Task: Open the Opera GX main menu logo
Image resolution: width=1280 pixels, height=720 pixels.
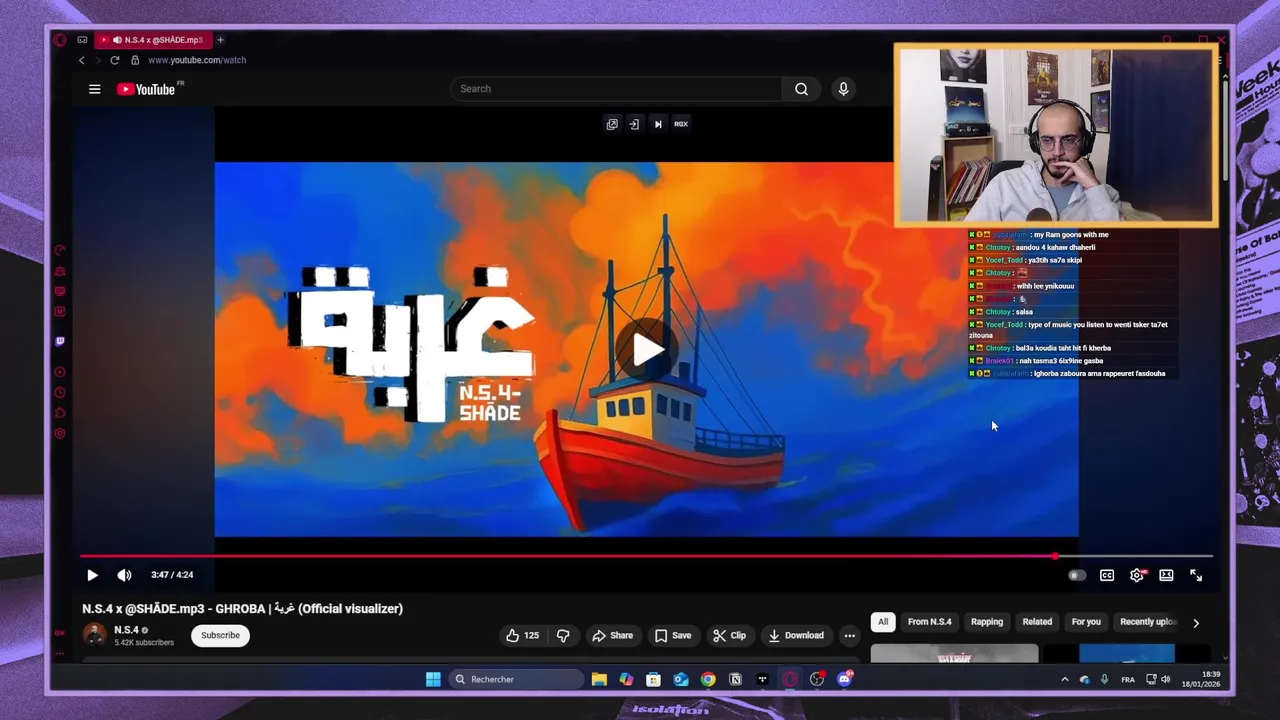Action: pyautogui.click(x=60, y=40)
